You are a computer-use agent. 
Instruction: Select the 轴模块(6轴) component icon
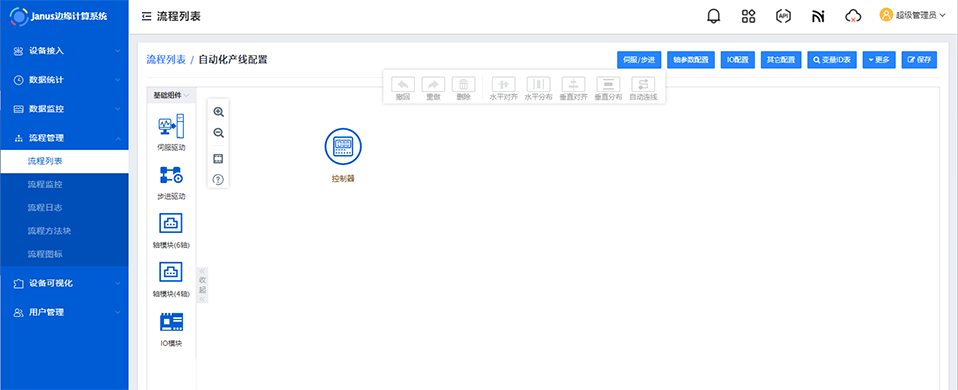click(x=171, y=223)
